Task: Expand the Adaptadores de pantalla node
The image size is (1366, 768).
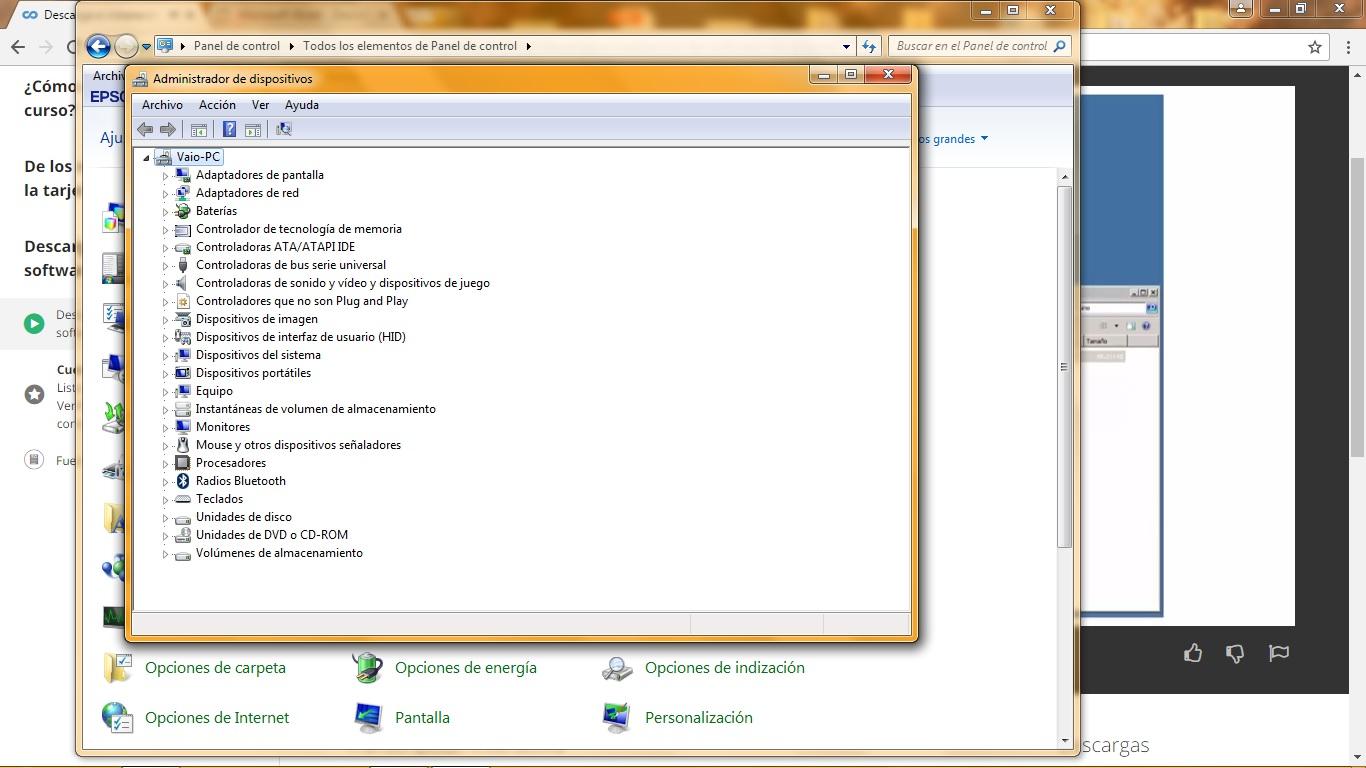Action: tap(165, 175)
